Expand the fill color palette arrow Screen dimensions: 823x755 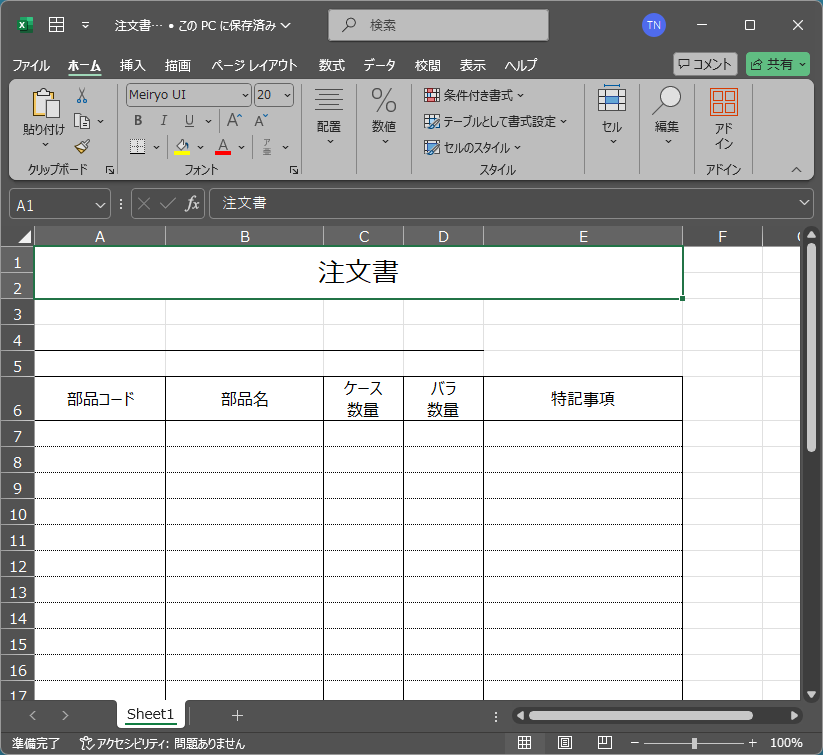coord(201,148)
